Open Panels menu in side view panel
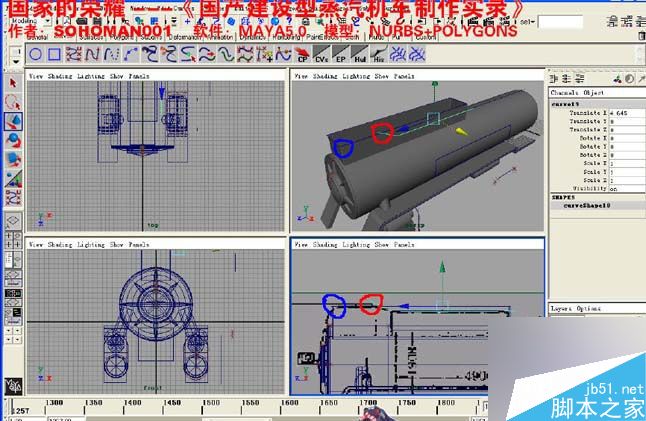 404,245
